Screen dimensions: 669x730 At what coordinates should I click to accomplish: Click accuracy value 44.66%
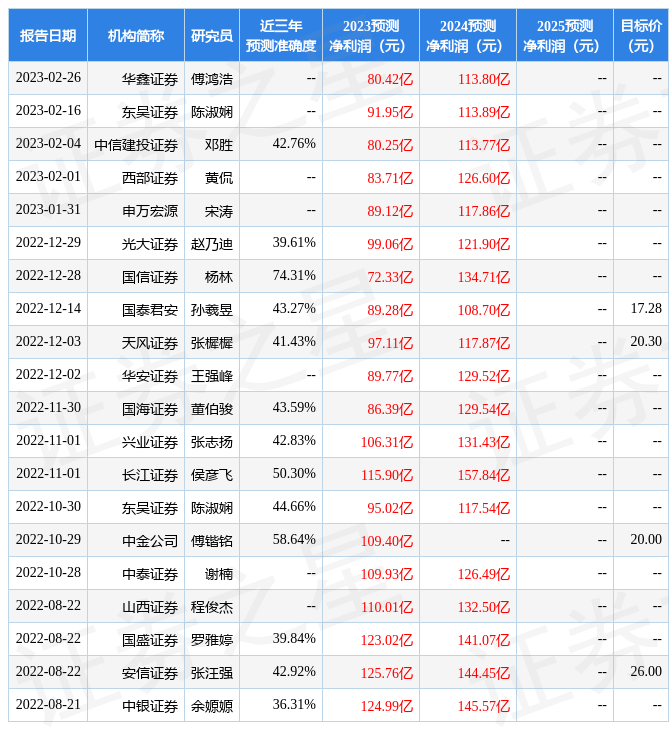(x=294, y=507)
